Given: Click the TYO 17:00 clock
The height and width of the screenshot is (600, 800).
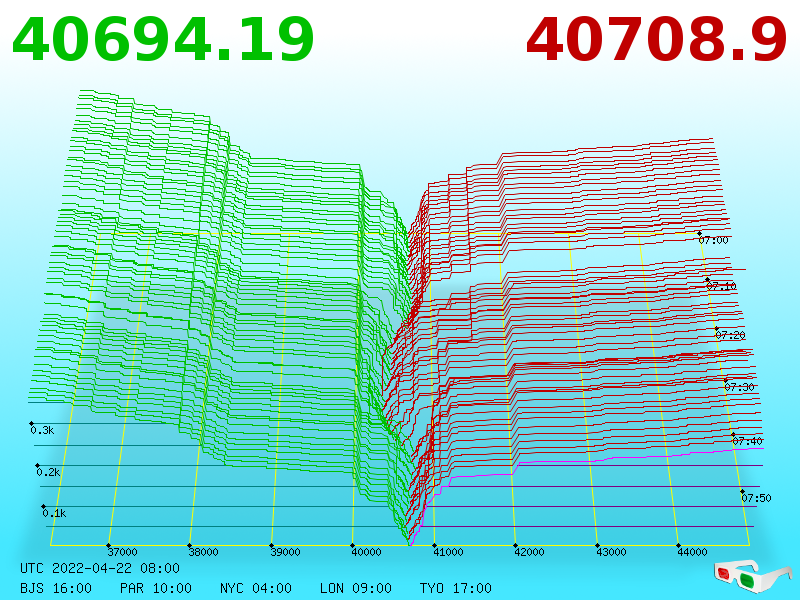Looking at the screenshot, I should [x=456, y=588].
